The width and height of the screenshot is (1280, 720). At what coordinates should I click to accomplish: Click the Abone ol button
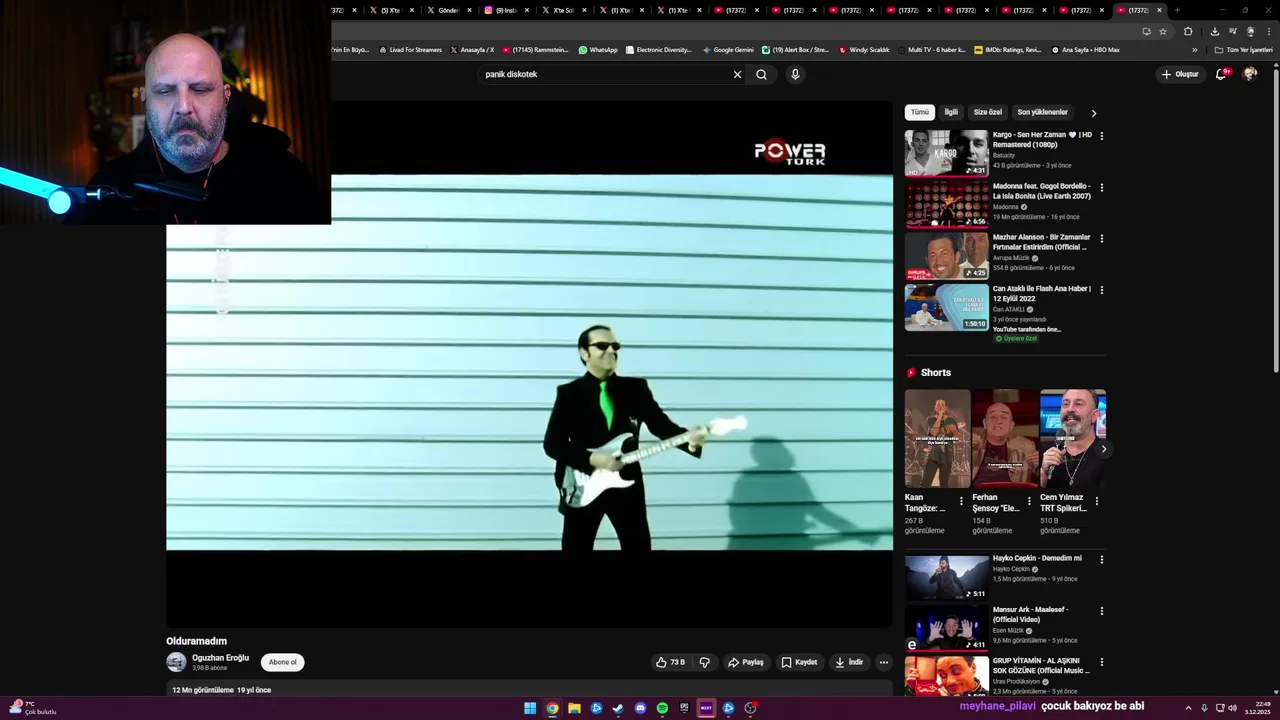point(283,662)
